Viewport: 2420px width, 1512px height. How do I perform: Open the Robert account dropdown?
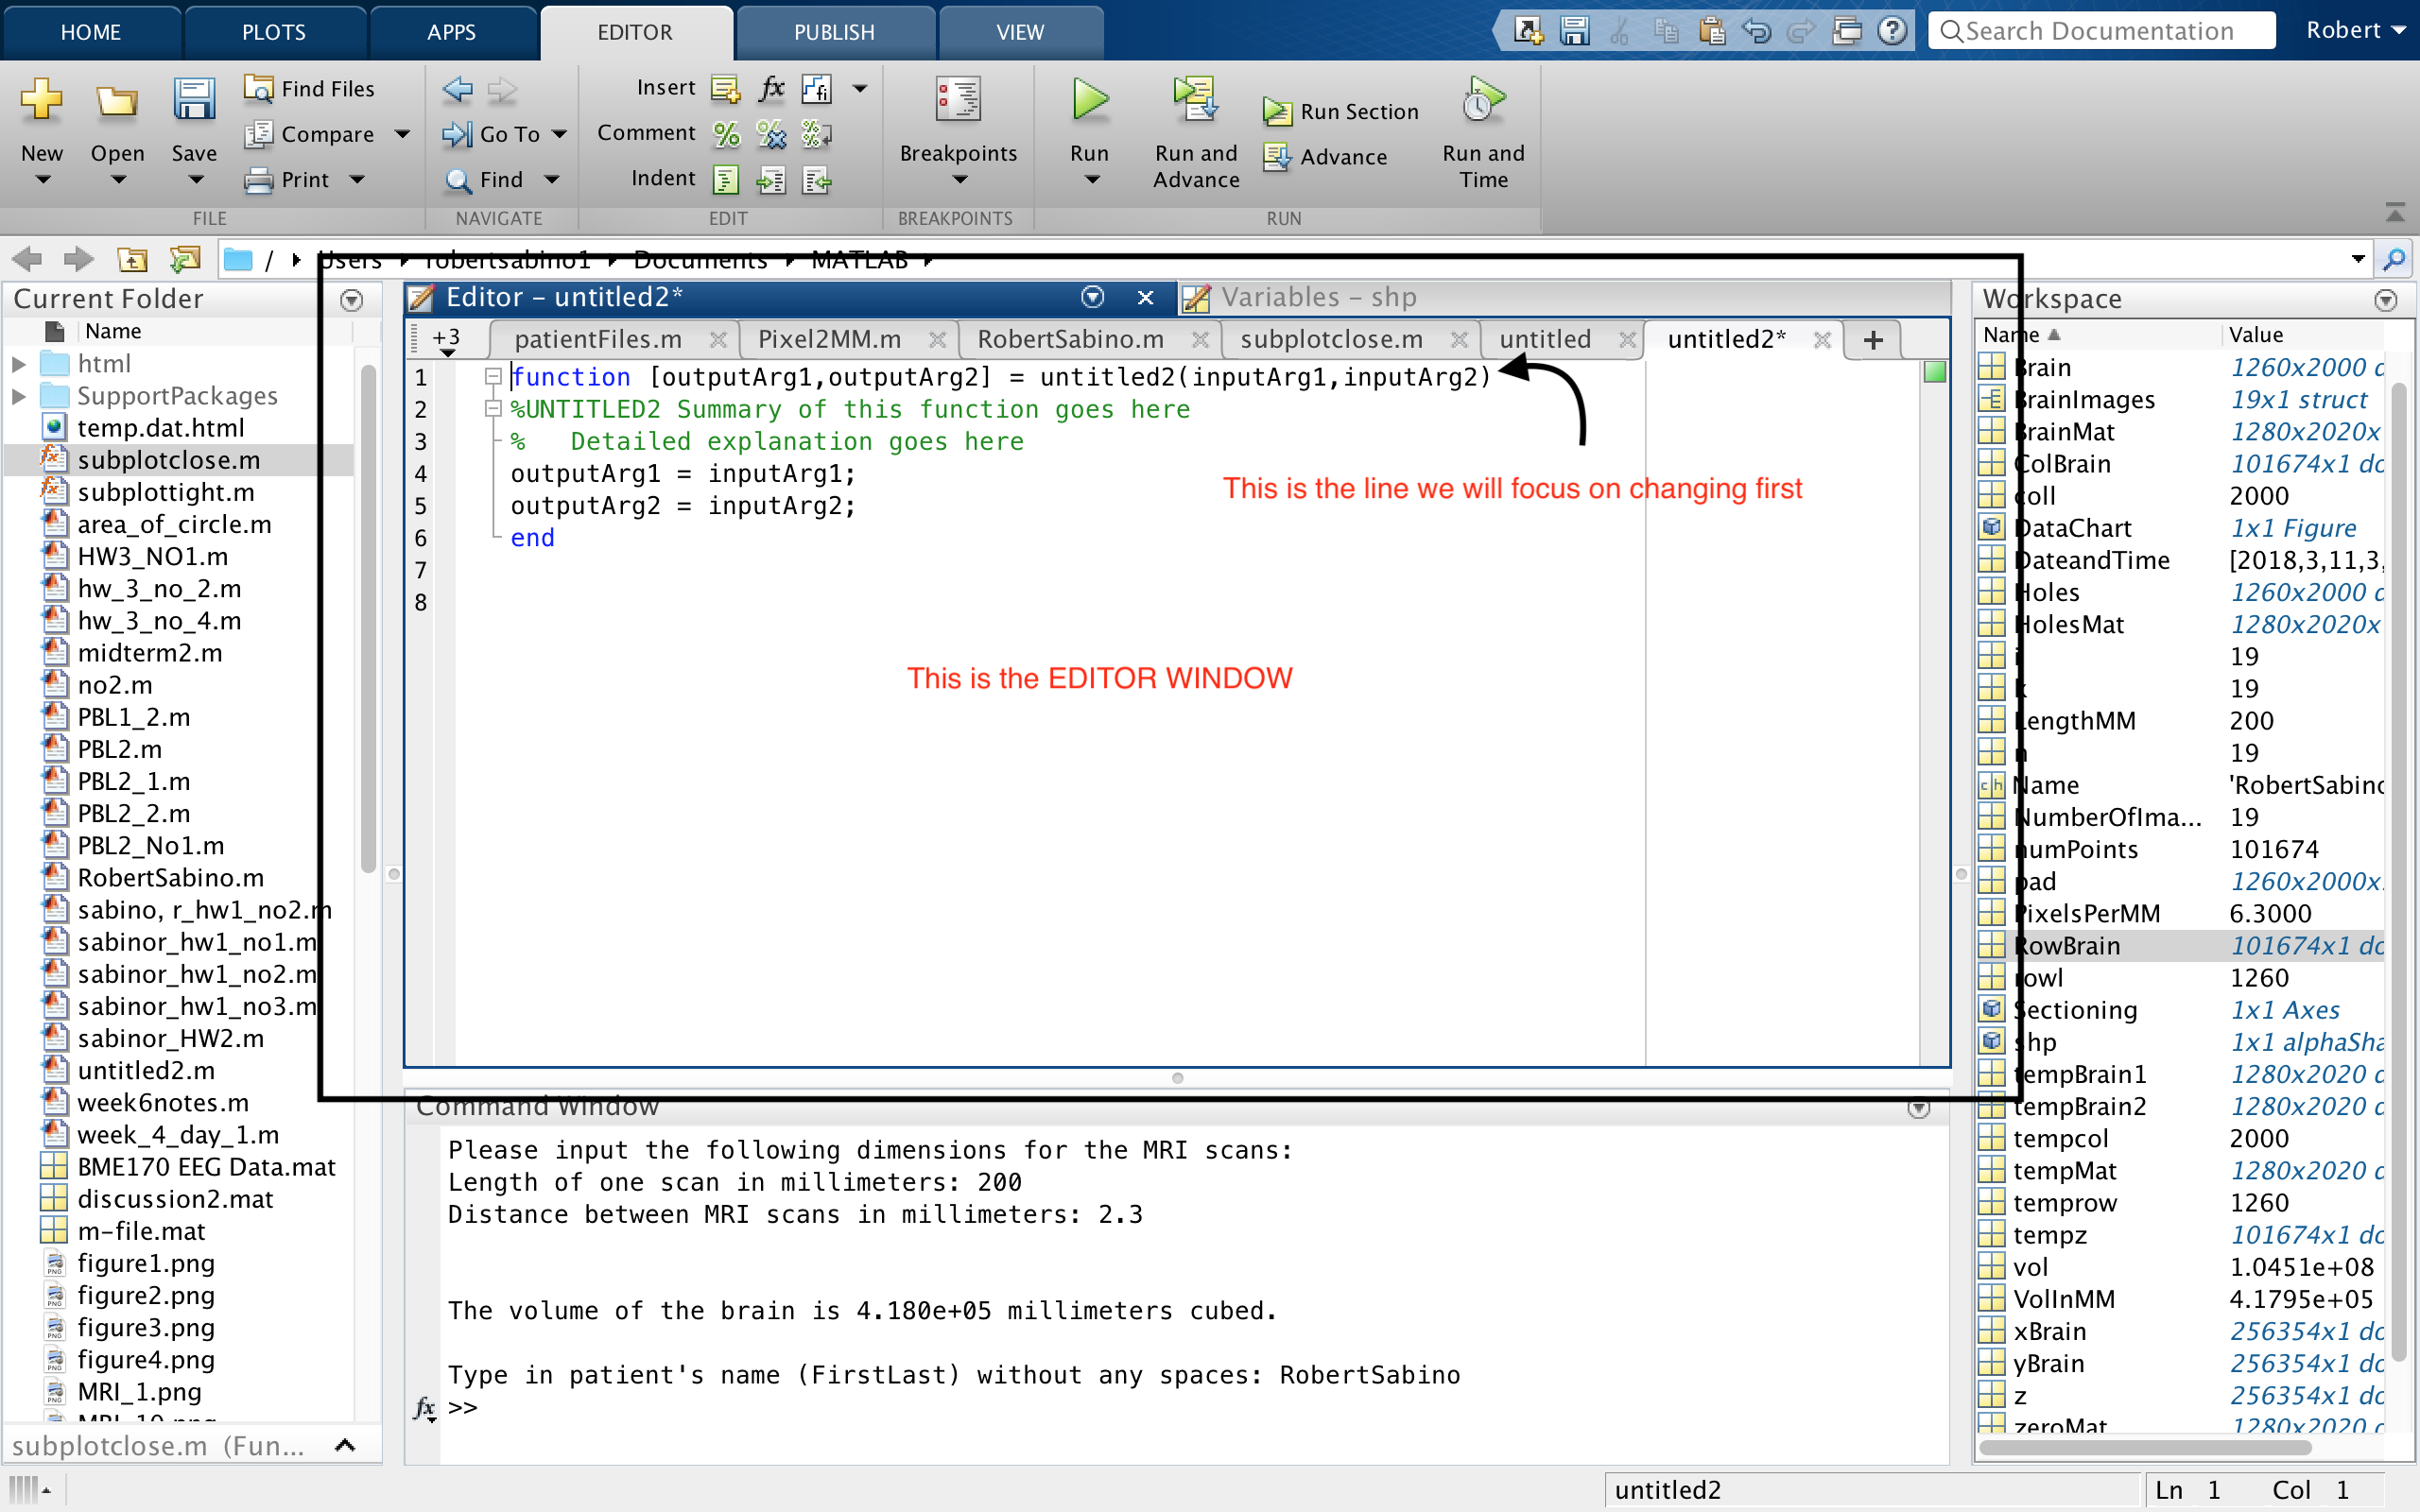click(x=2356, y=30)
